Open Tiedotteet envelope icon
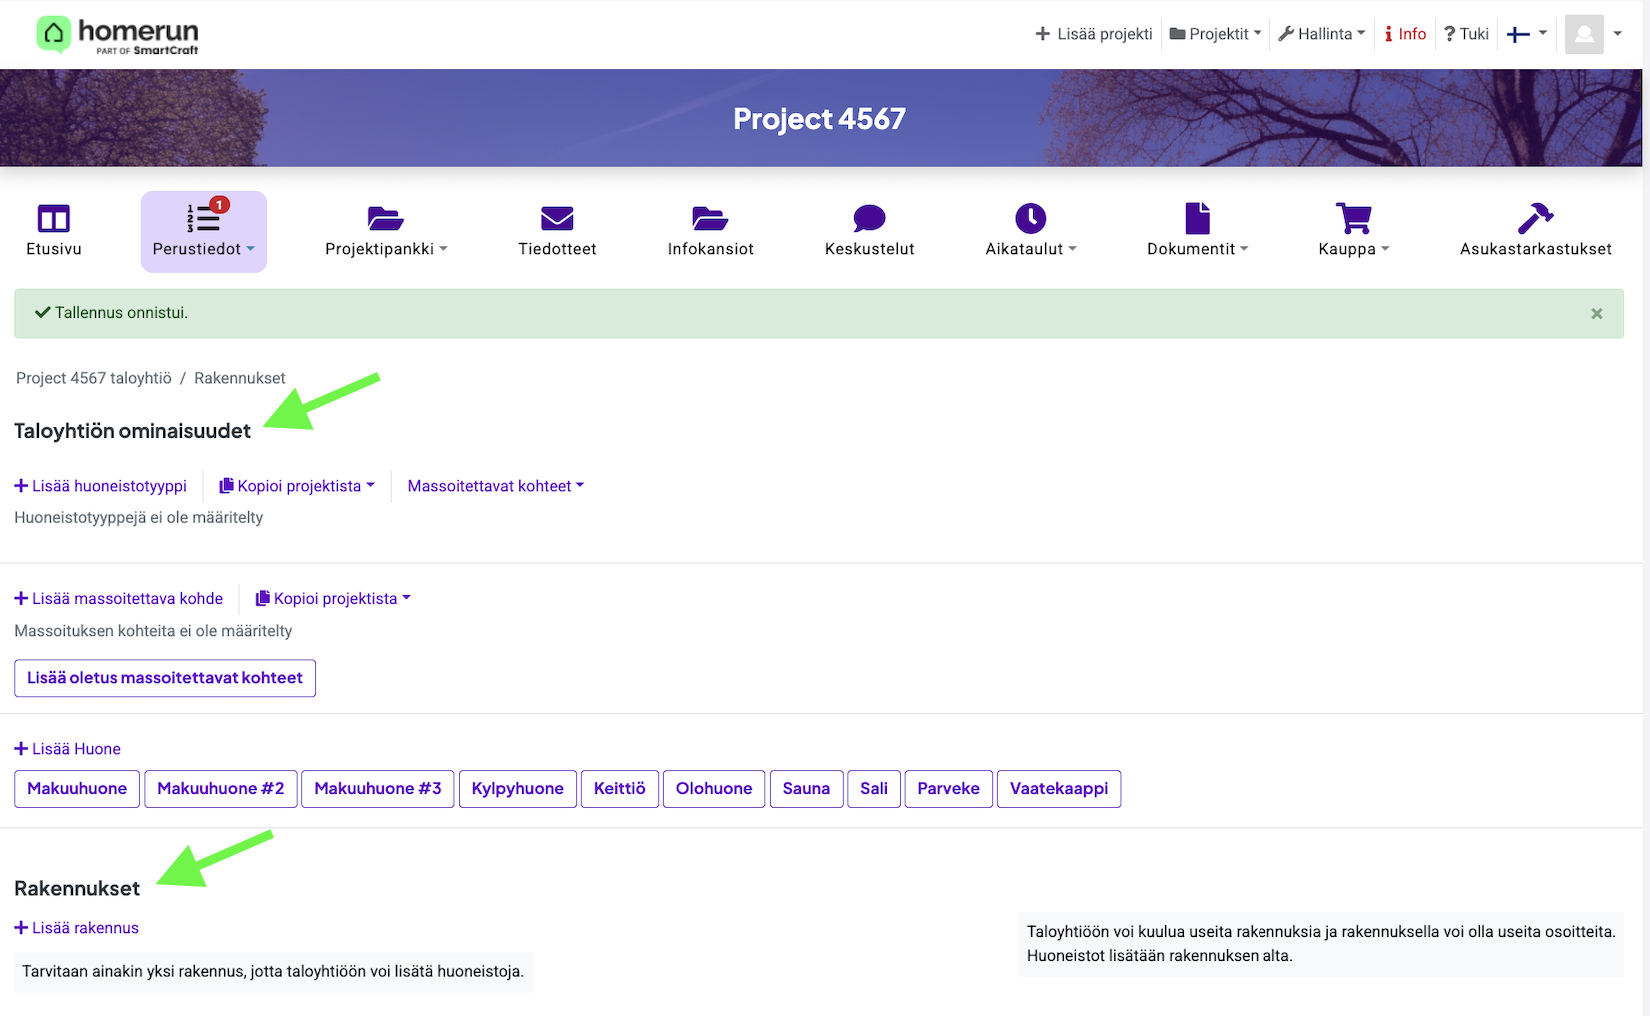This screenshot has height=1016, width=1650. [557, 219]
